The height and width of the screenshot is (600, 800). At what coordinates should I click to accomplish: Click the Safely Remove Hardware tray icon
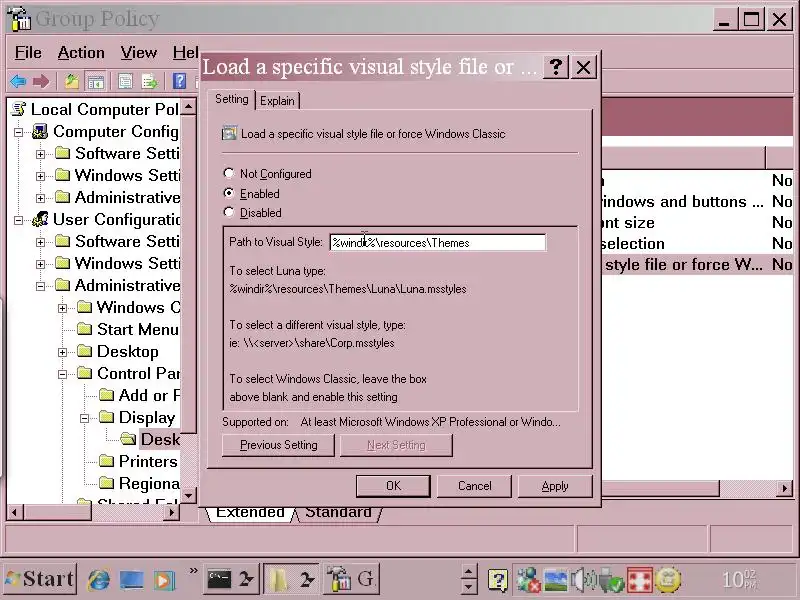pos(610,580)
